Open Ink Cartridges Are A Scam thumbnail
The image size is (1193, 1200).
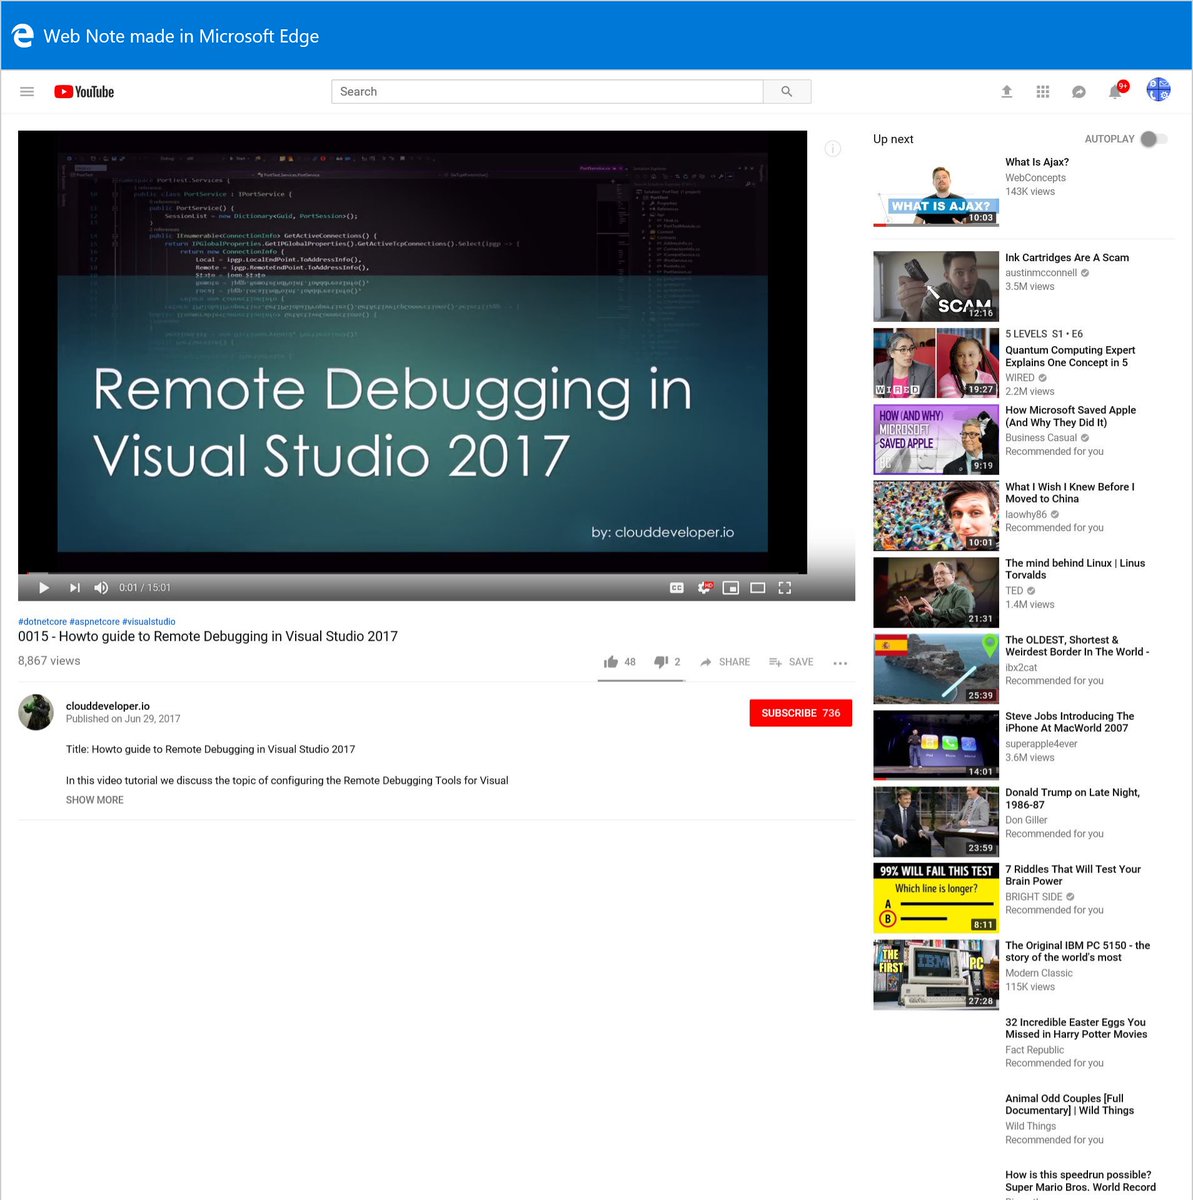coord(936,286)
